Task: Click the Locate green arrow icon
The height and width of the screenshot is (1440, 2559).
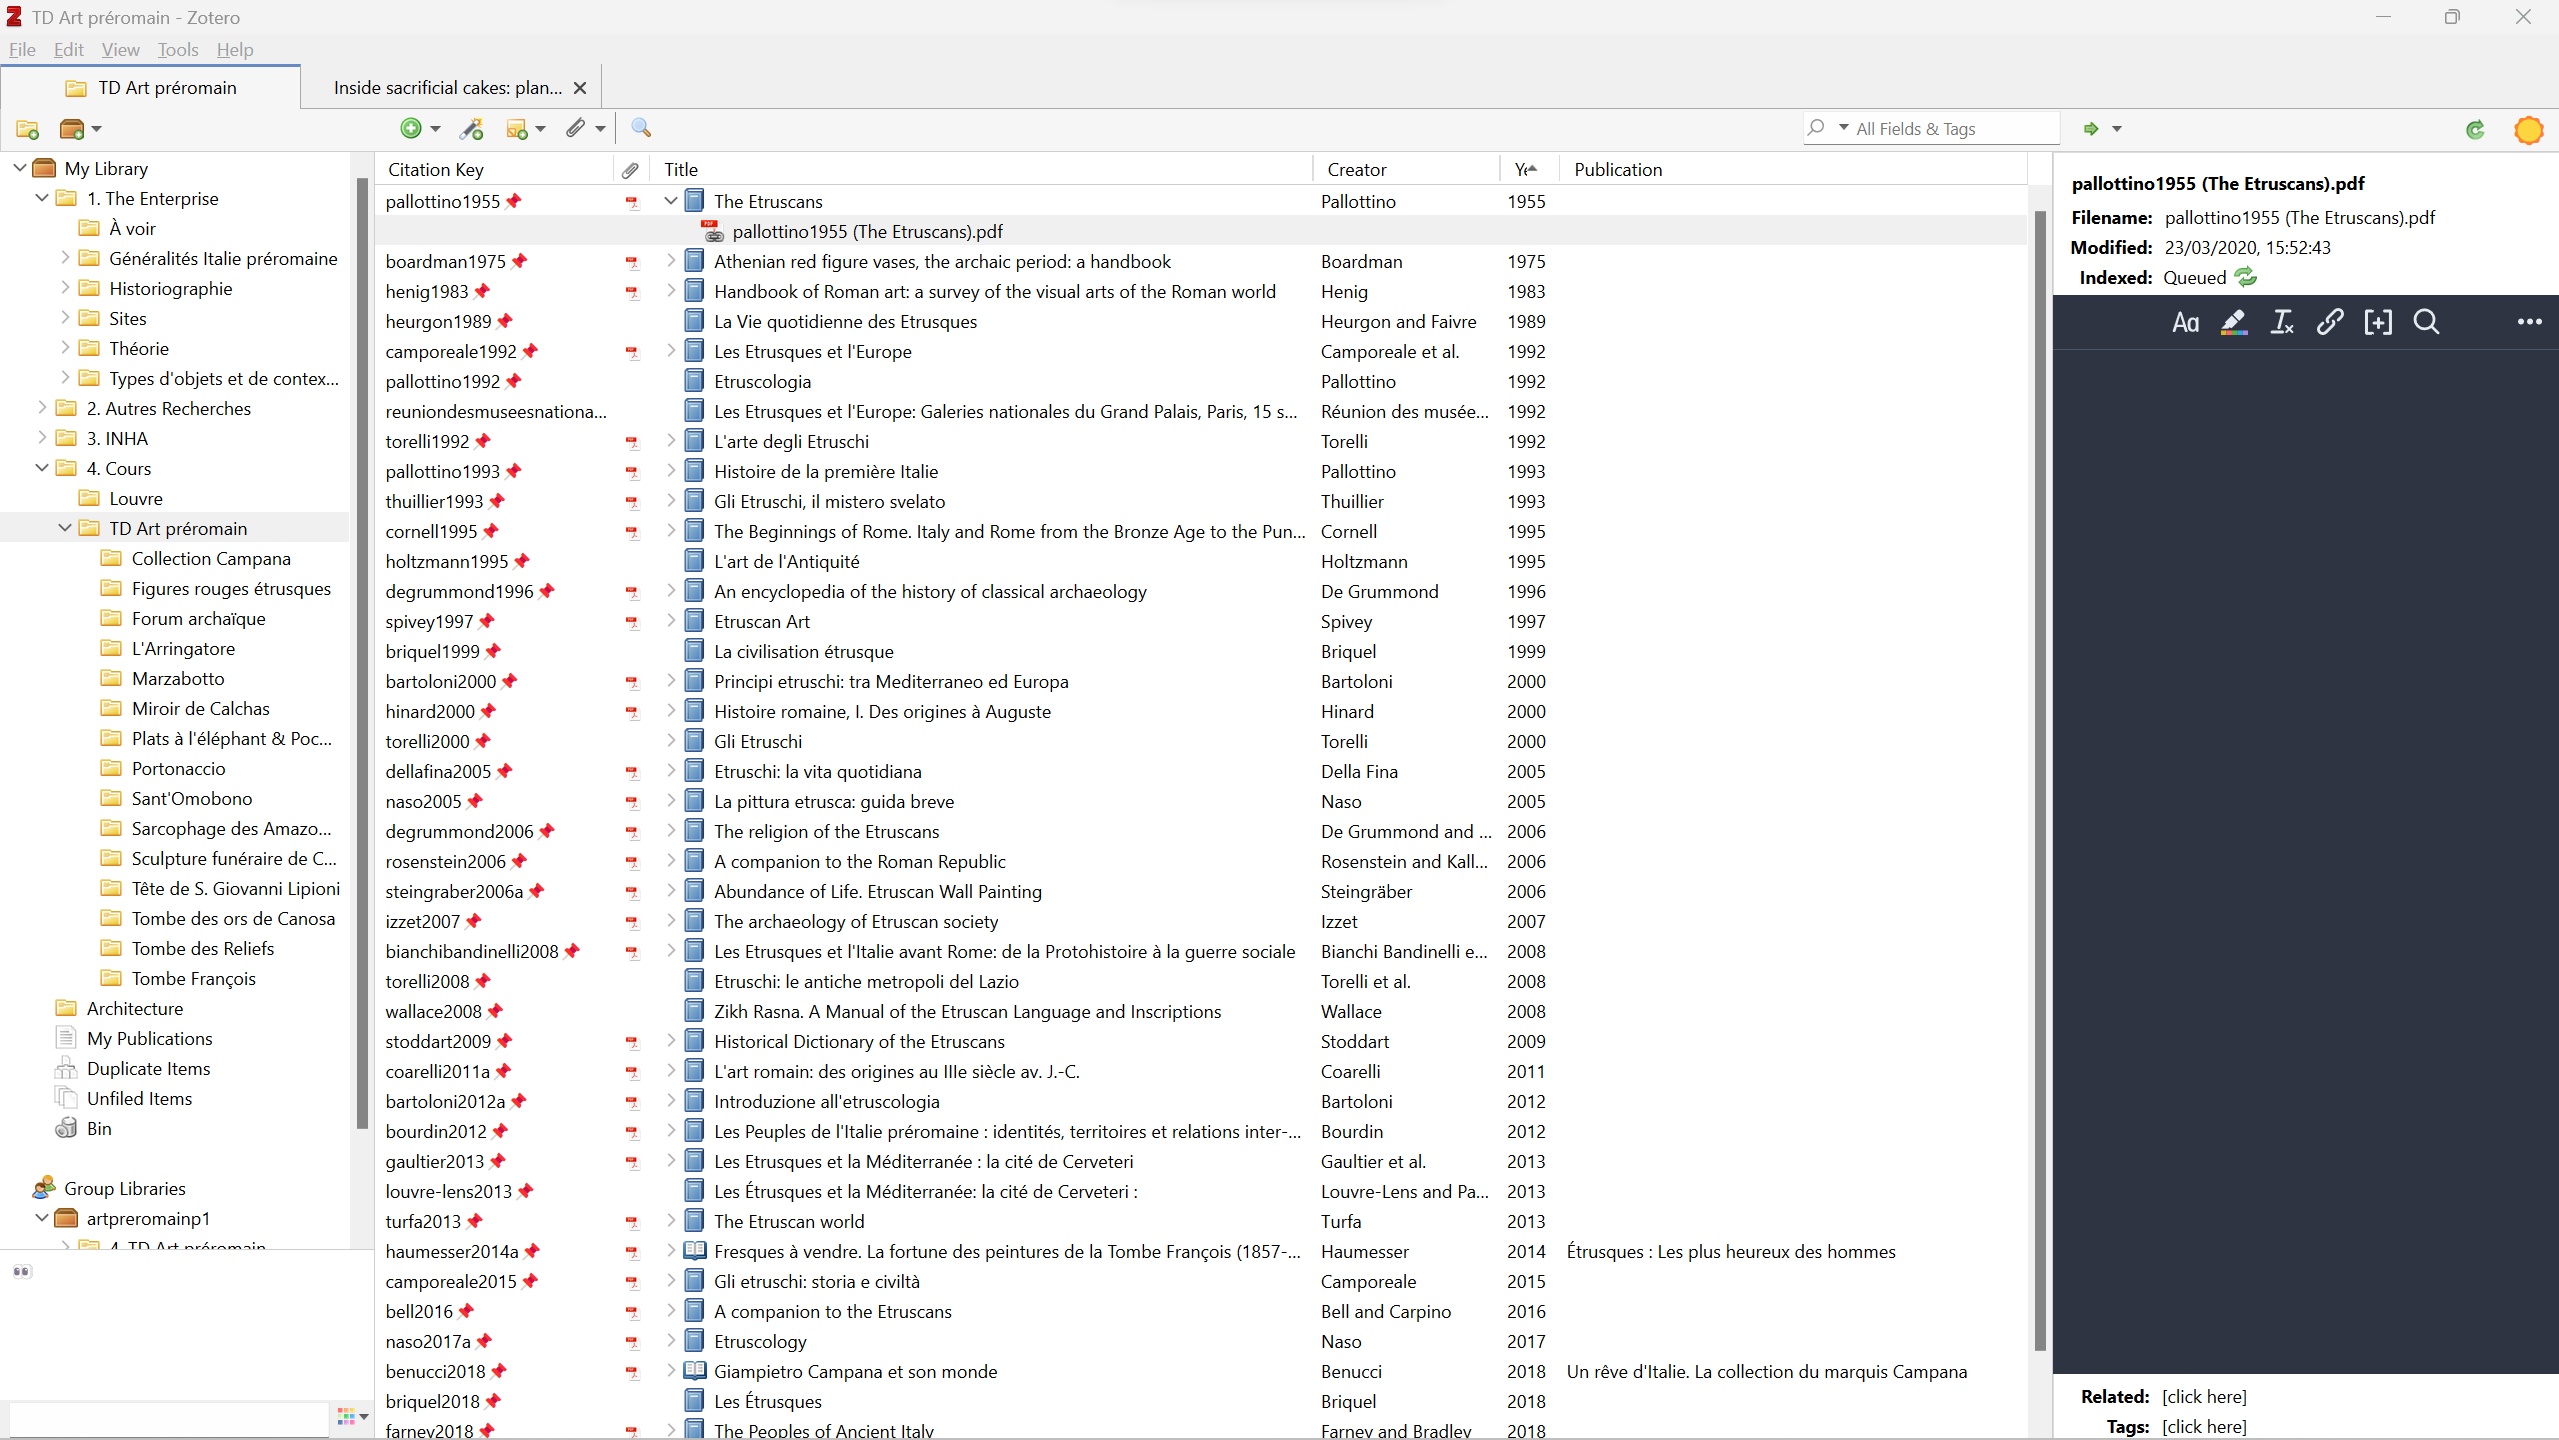Action: coord(2091,129)
